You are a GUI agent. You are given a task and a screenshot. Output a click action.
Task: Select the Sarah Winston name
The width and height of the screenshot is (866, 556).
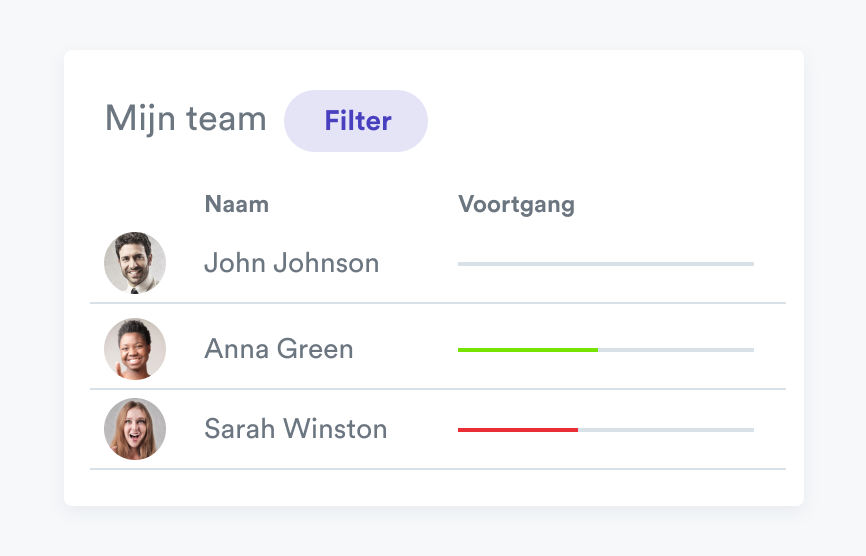(295, 429)
